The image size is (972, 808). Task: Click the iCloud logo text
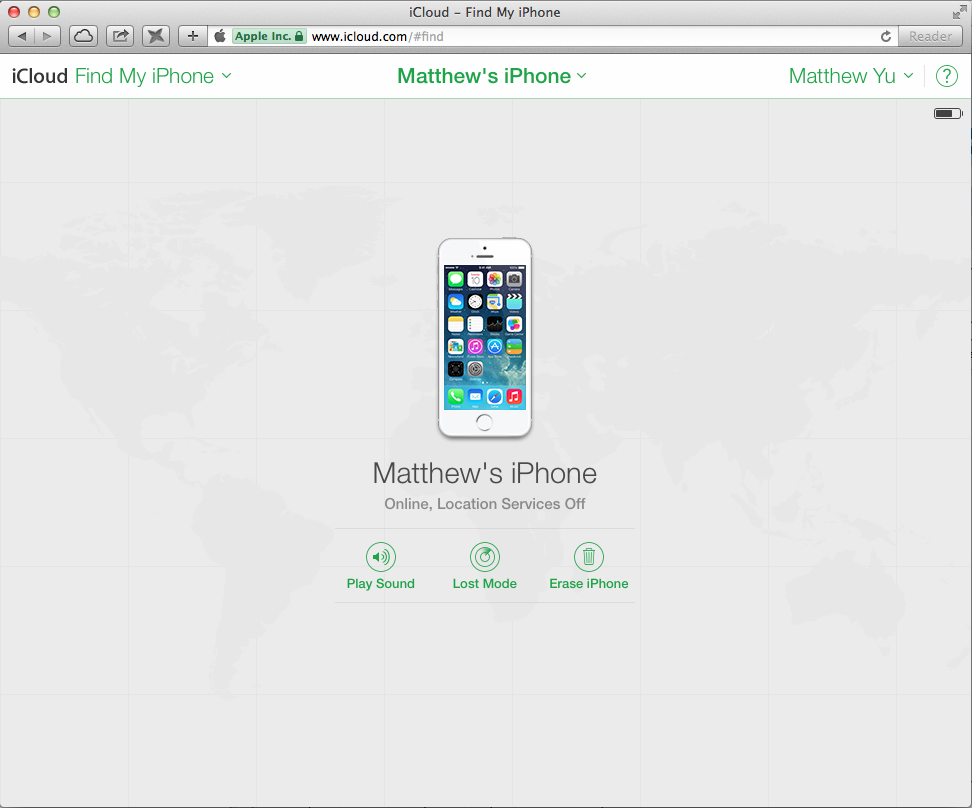click(40, 76)
